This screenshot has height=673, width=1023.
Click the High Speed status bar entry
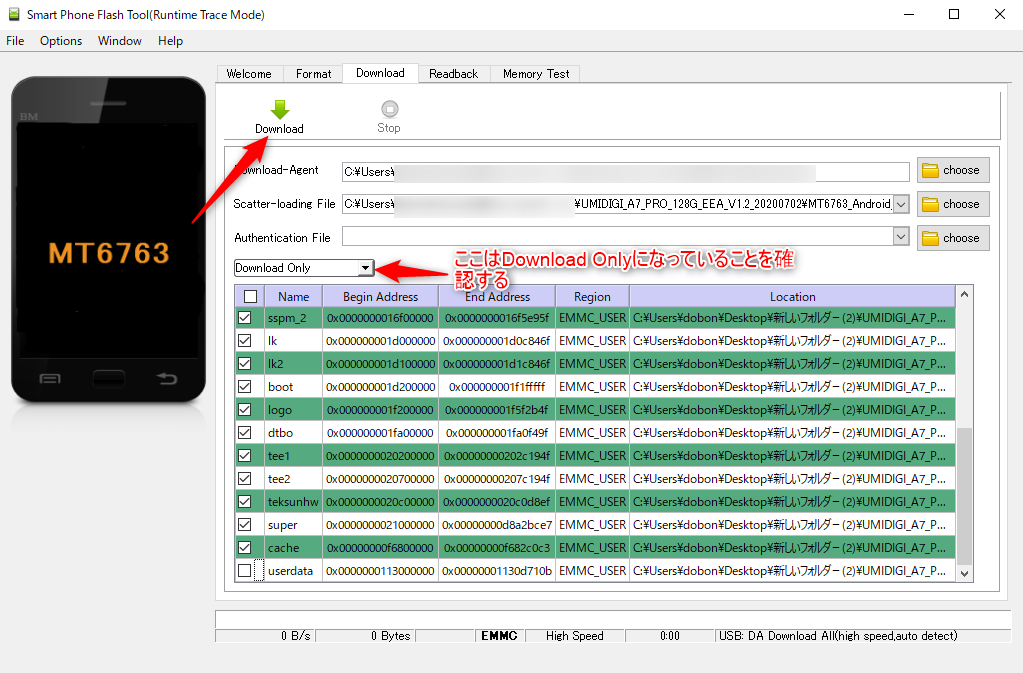point(575,636)
